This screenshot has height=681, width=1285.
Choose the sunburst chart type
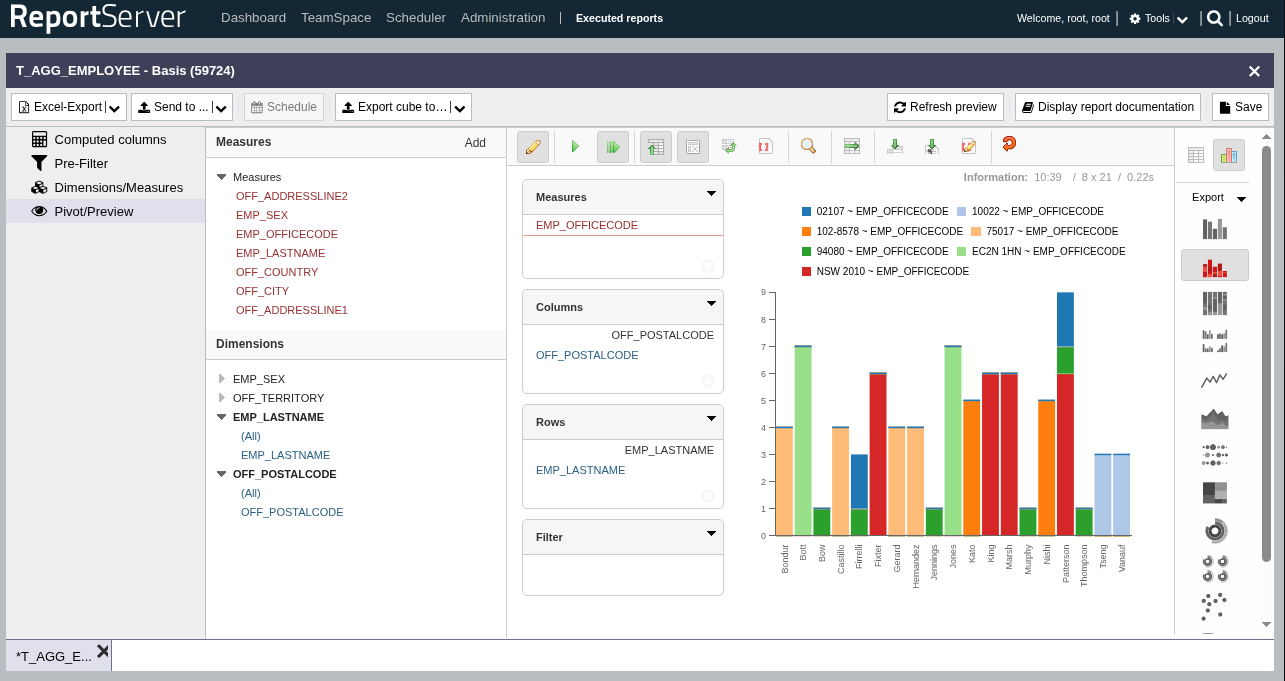(x=1214, y=530)
